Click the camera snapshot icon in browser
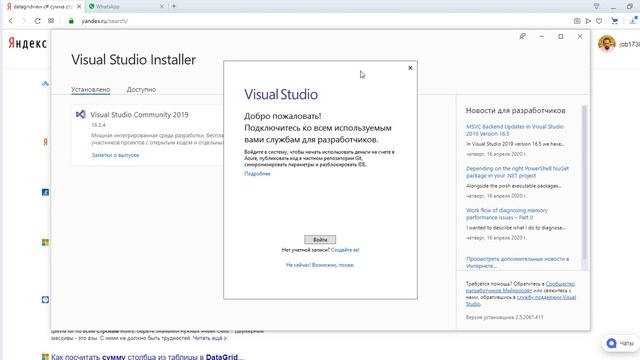The image size is (640, 360). pyautogui.click(x=577, y=21)
